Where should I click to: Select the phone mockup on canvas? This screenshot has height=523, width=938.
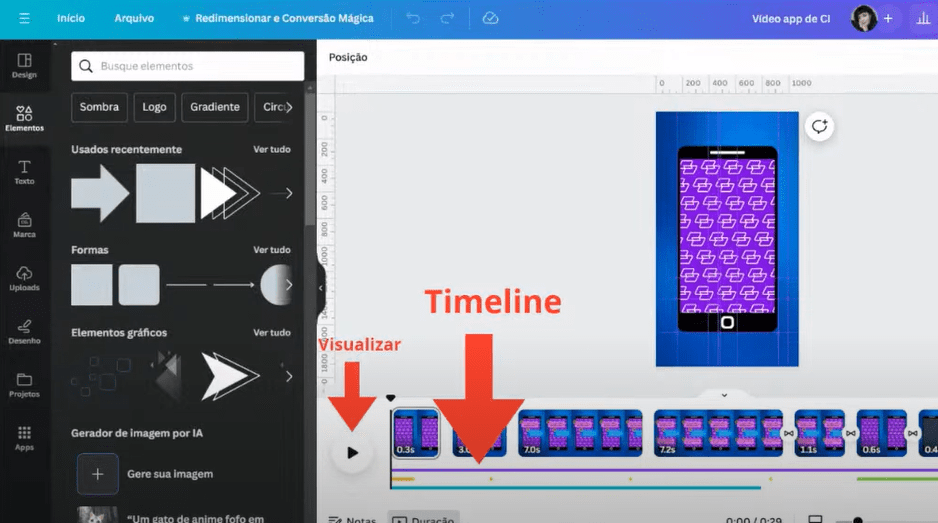tap(727, 239)
